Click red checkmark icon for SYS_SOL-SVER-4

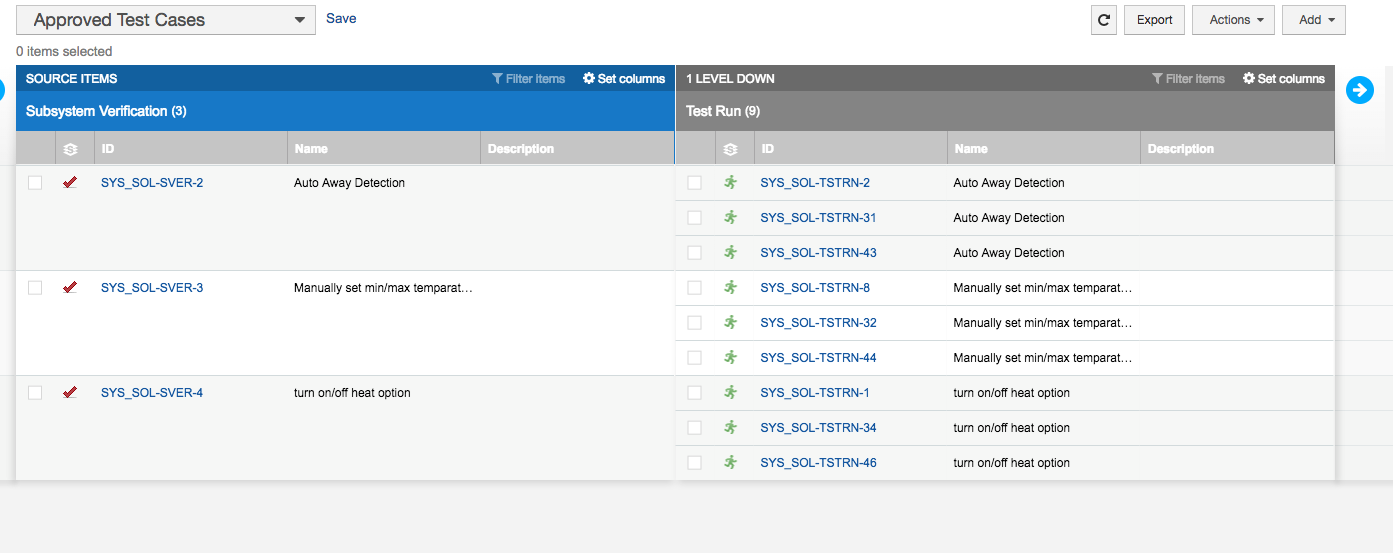[70, 393]
